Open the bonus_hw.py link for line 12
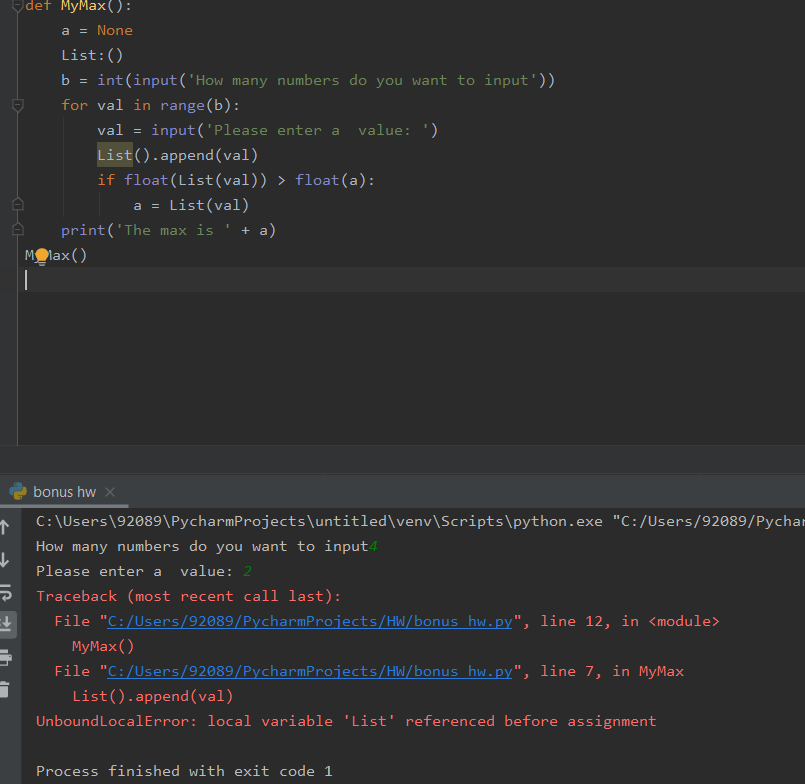Image resolution: width=805 pixels, height=784 pixels. coord(310,621)
